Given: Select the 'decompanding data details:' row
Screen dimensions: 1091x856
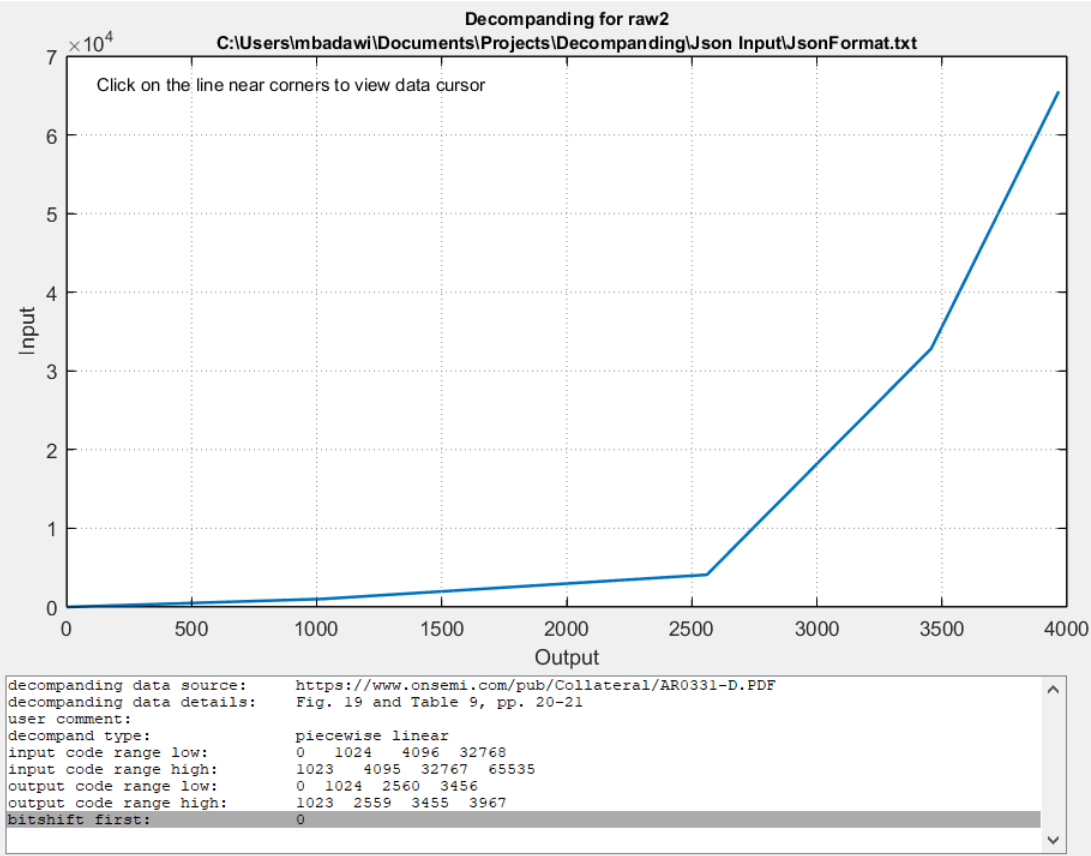Looking at the screenshot, I should (524, 702).
